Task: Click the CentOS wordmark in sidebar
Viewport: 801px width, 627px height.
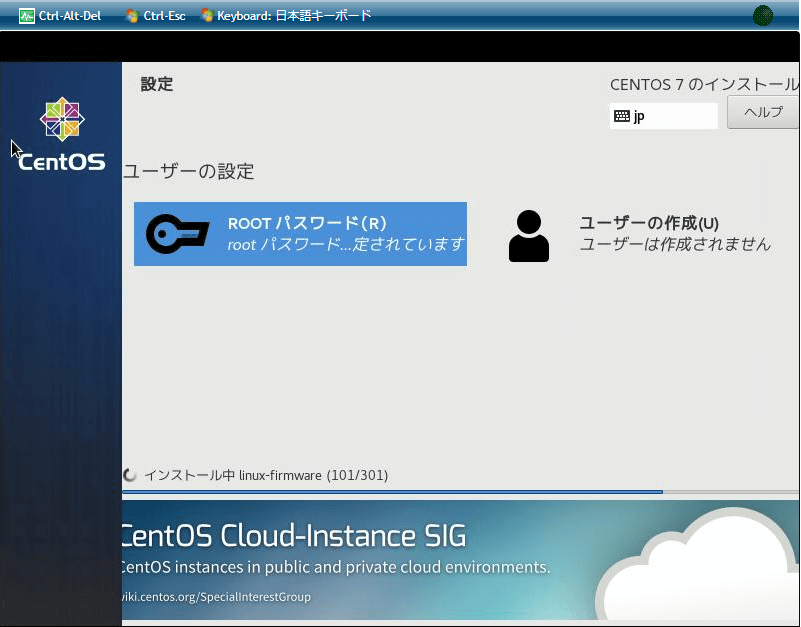Action: coord(61,162)
